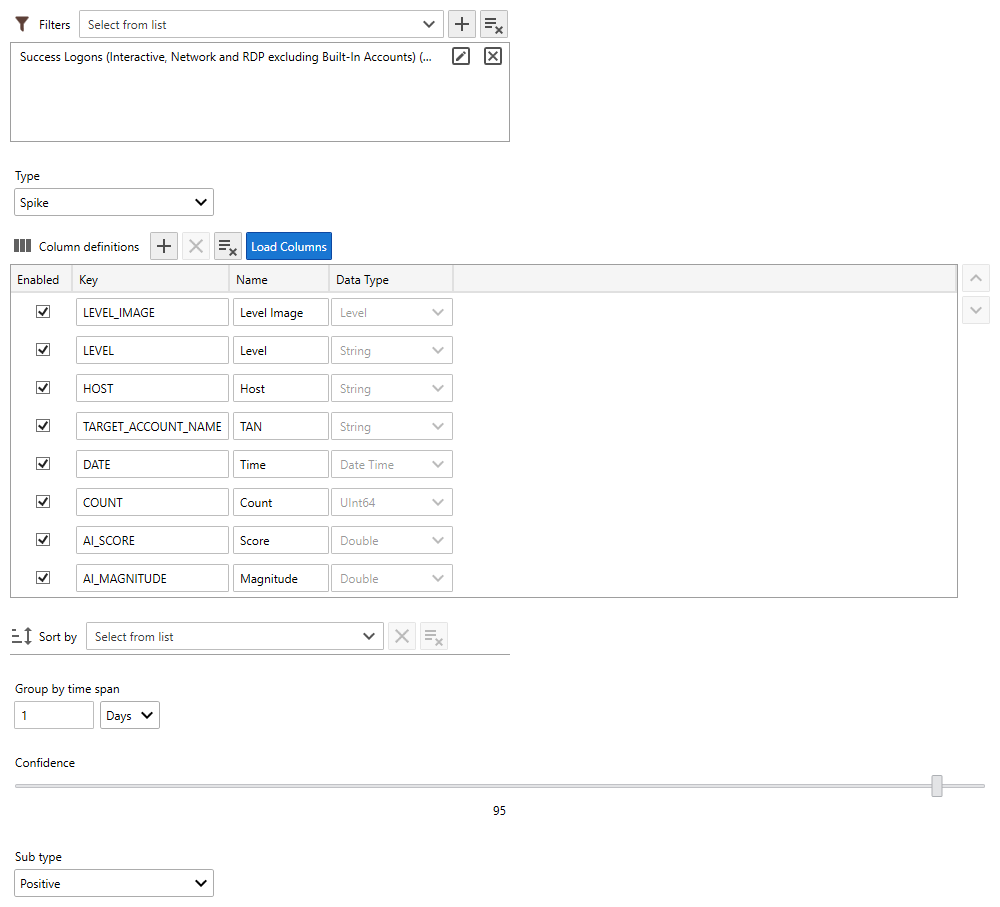This screenshot has width=1000, height=907.
Task: Disable the LEVEL_IMAGE column checkbox
Action: 43,312
